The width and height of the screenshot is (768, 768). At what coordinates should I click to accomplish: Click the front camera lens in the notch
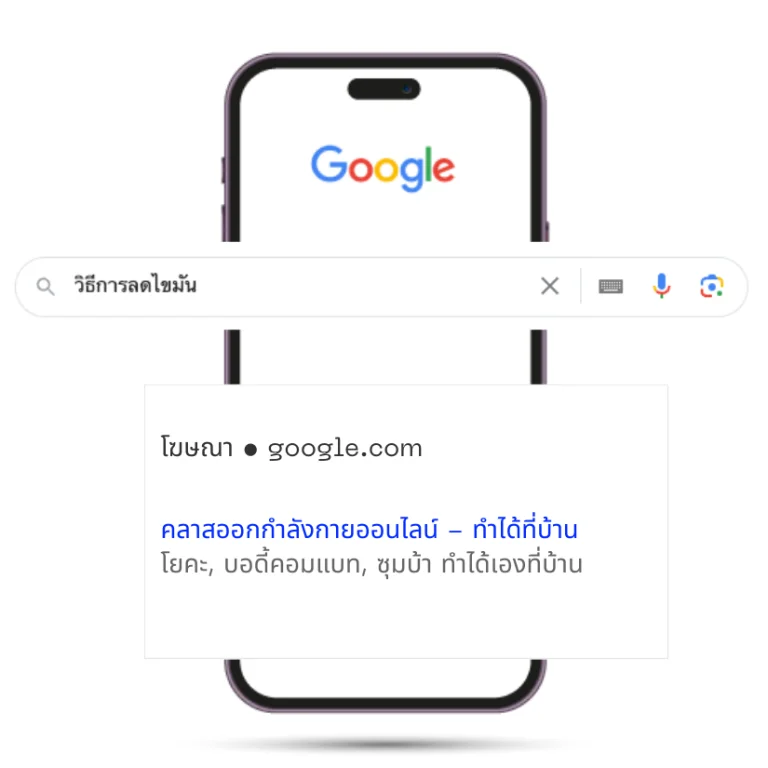(407, 89)
